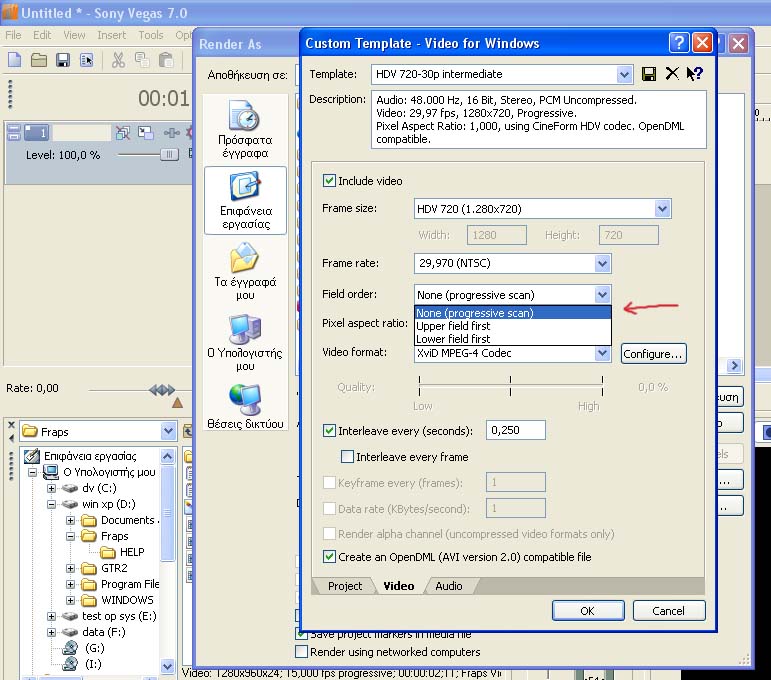The height and width of the screenshot is (680, 771).
Task: Open the File menu
Action: (x=13, y=35)
